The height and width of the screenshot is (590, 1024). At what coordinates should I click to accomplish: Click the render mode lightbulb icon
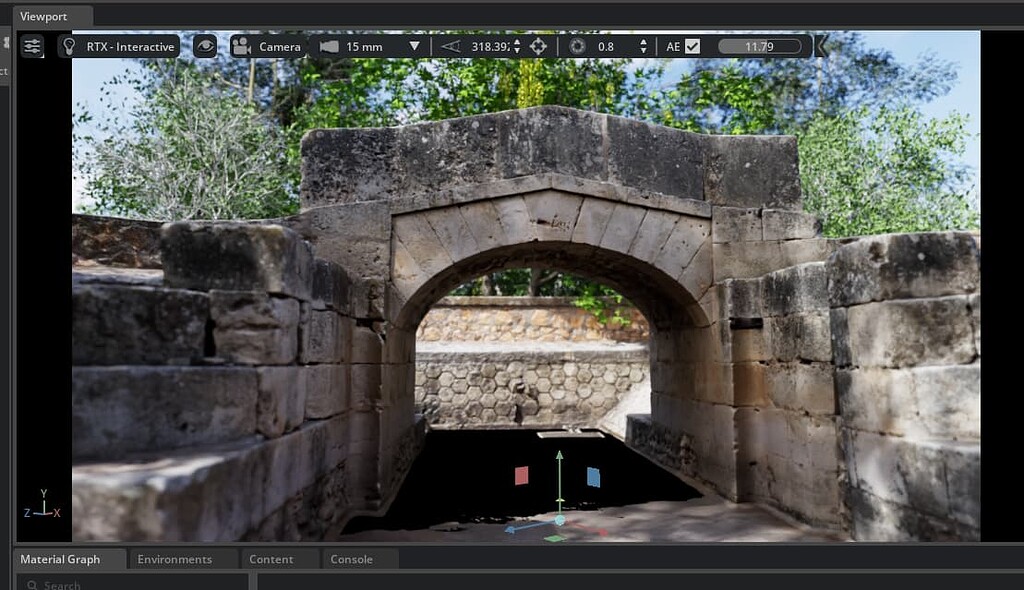tap(67, 45)
